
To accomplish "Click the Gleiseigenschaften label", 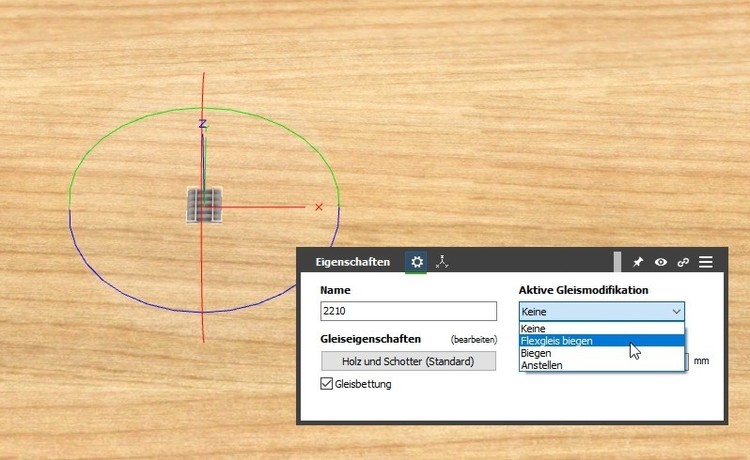I will coord(370,339).
